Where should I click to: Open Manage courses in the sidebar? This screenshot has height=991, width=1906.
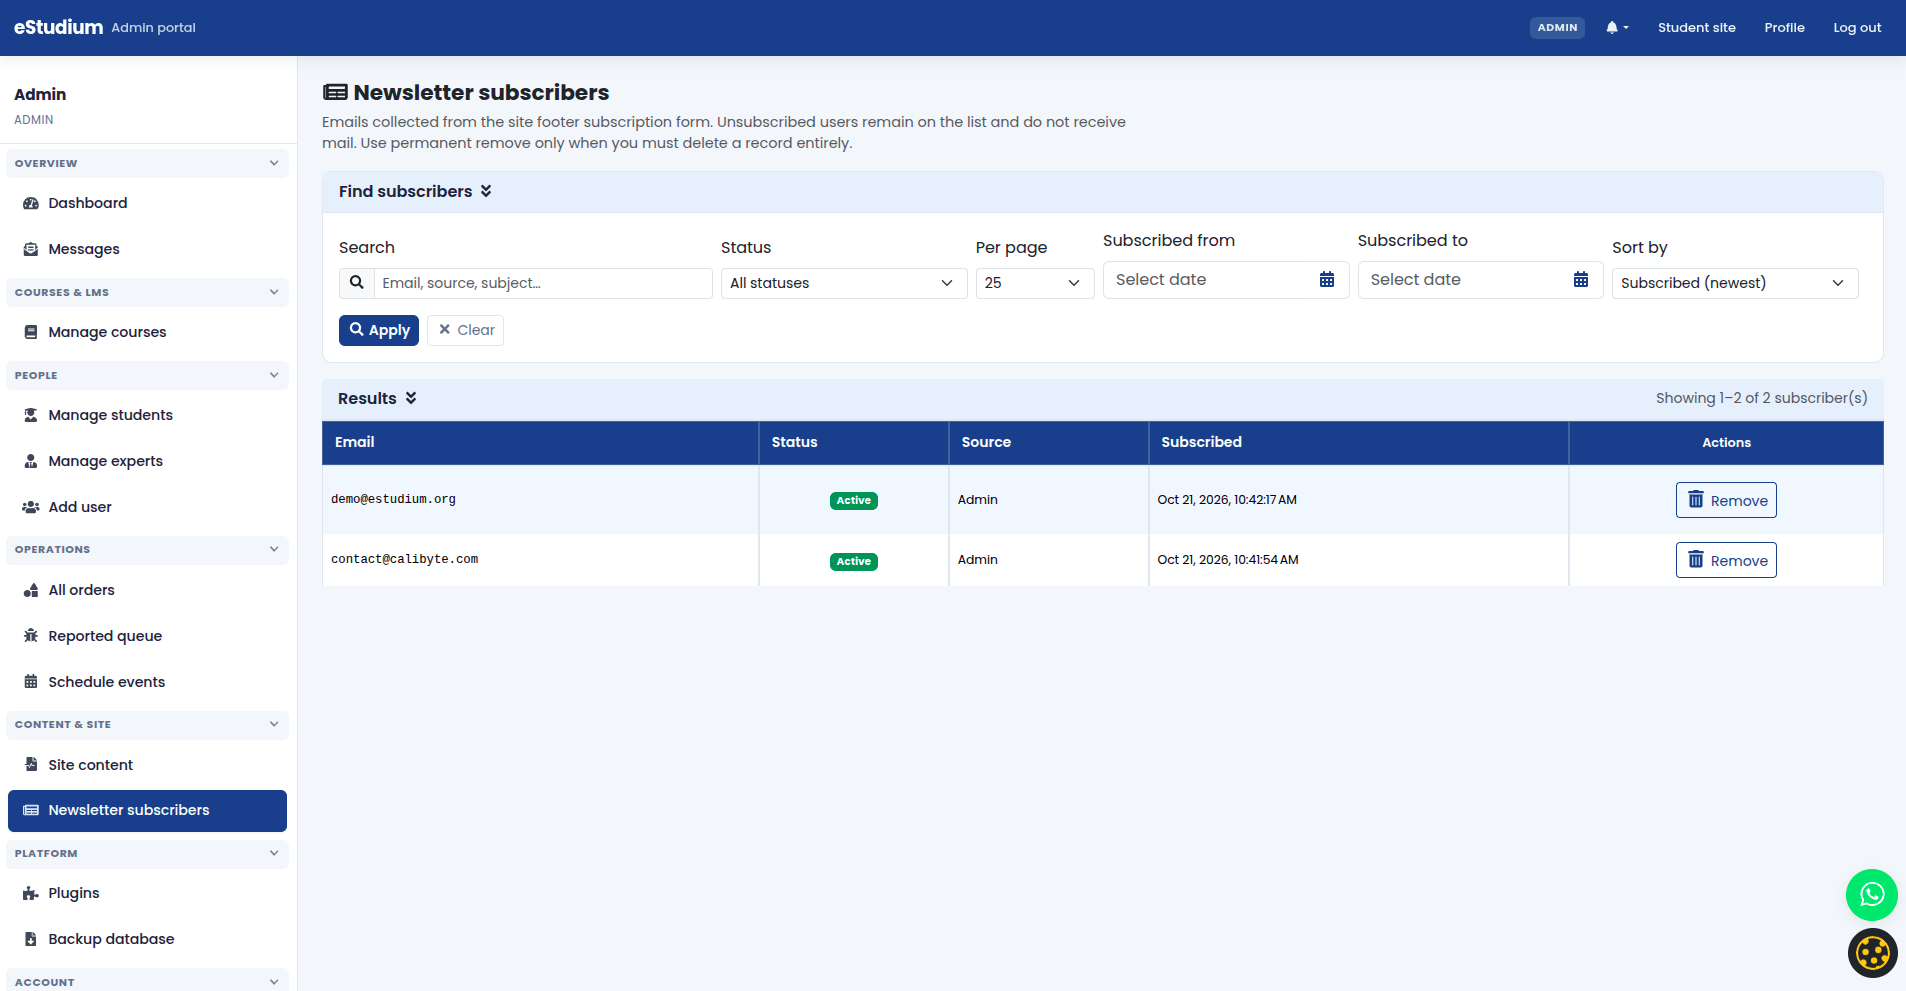[x=147, y=332]
